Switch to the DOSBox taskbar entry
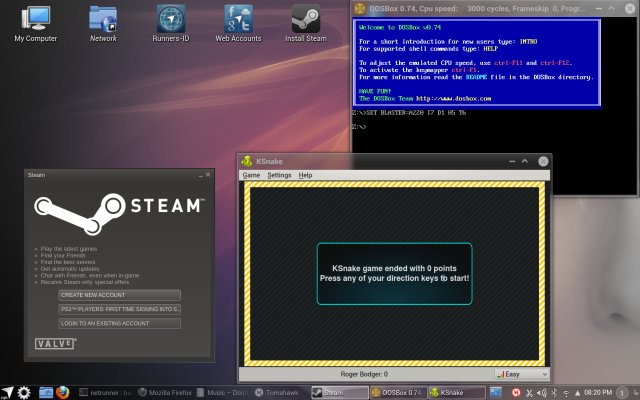Viewport: 640px width, 400px height. [x=399, y=392]
